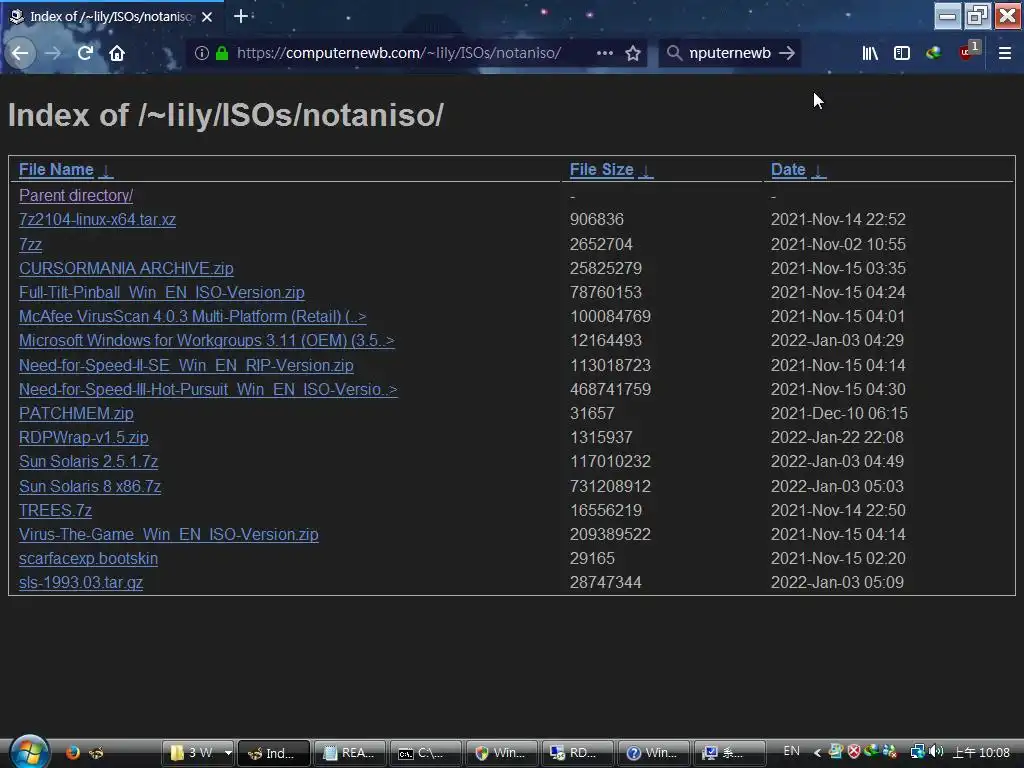1024x768 pixels.
Task: Select date 2022-Jan-22 22:08
Action: [837, 438]
